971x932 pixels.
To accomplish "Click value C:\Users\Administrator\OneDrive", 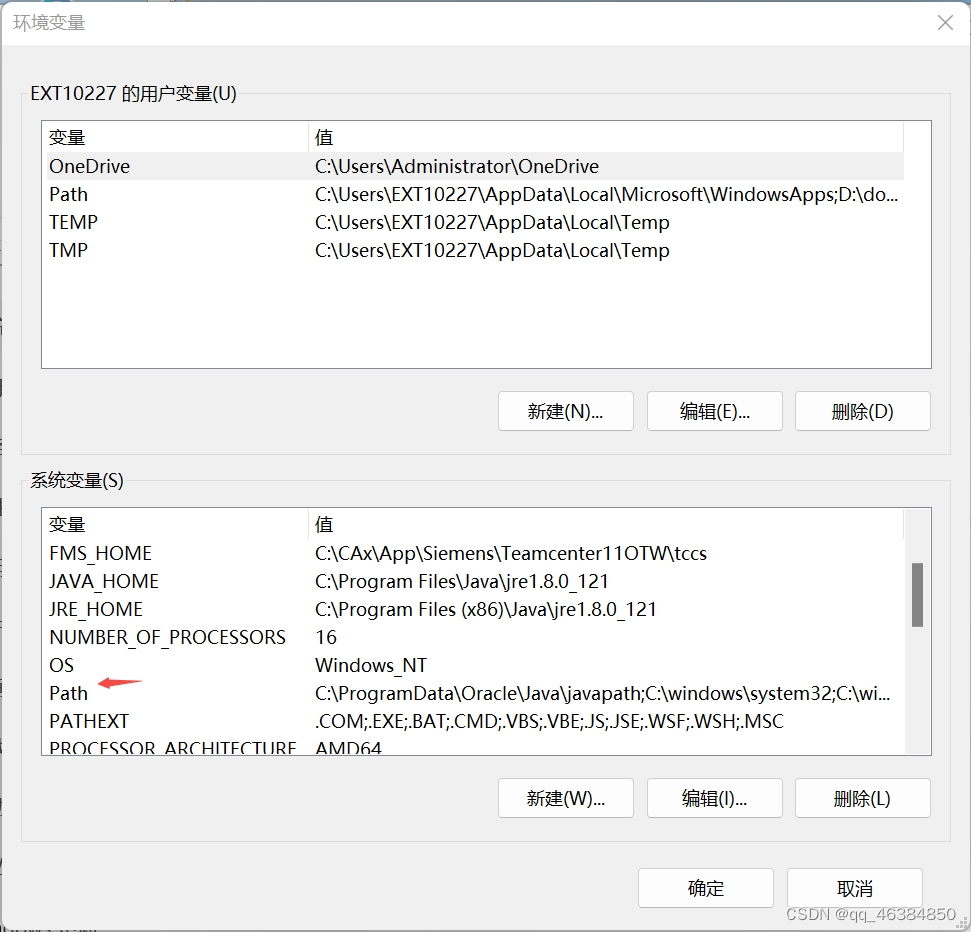I will 457,166.
